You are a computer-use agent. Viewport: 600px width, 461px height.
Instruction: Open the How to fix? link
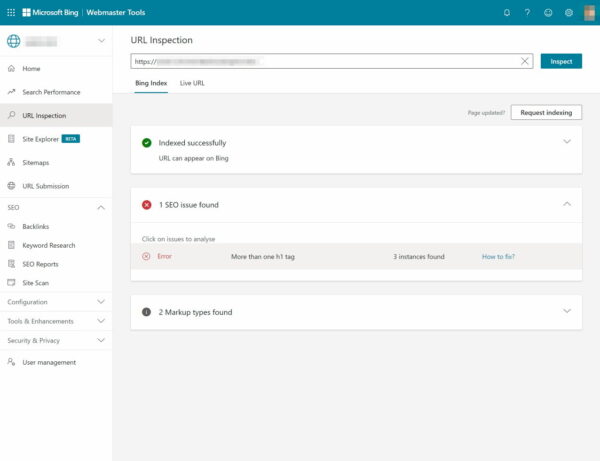click(x=498, y=257)
